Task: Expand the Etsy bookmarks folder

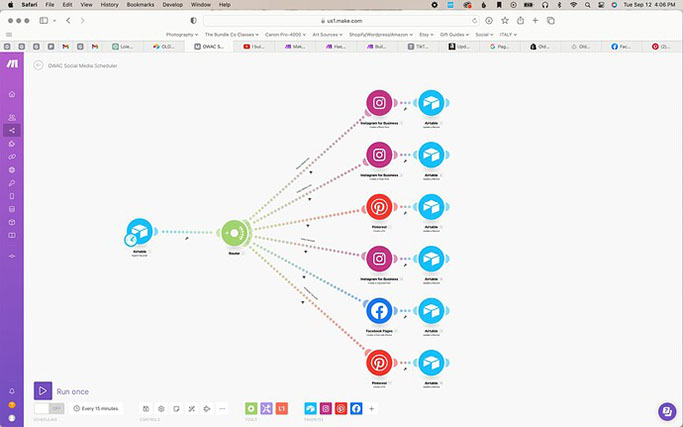Action: [x=426, y=34]
